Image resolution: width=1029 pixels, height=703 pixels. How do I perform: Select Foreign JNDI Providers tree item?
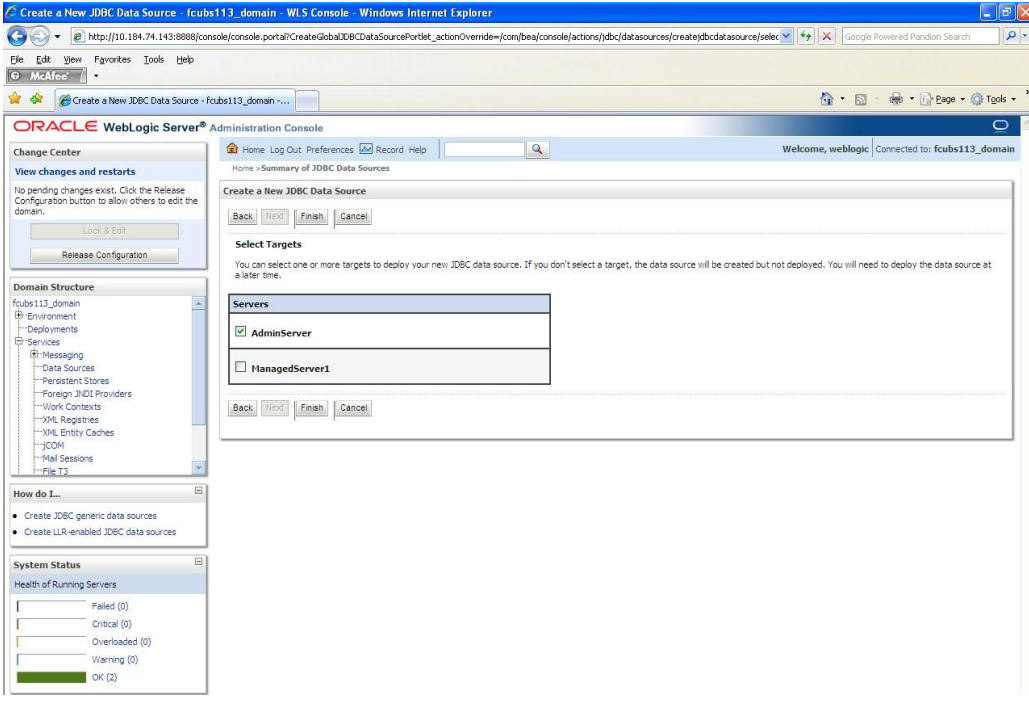87,394
